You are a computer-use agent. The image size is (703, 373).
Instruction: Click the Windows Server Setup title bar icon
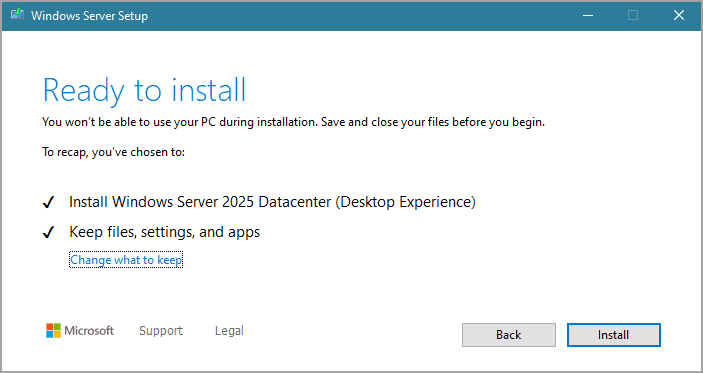click(17, 15)
